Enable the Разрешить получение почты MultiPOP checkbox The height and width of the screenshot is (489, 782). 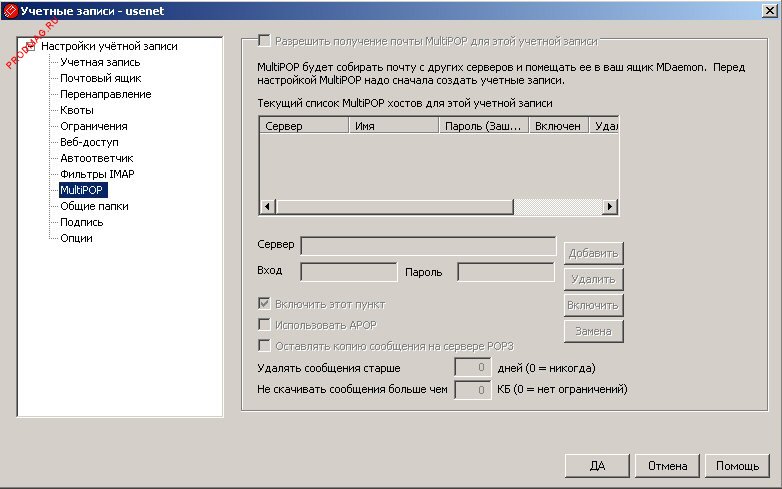coord(265,41)
